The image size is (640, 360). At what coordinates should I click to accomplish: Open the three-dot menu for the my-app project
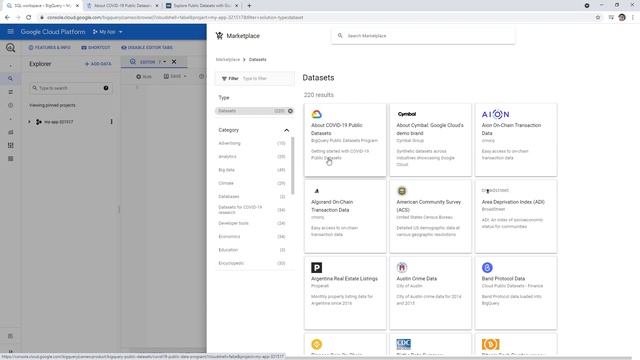[x=111, y=122]
